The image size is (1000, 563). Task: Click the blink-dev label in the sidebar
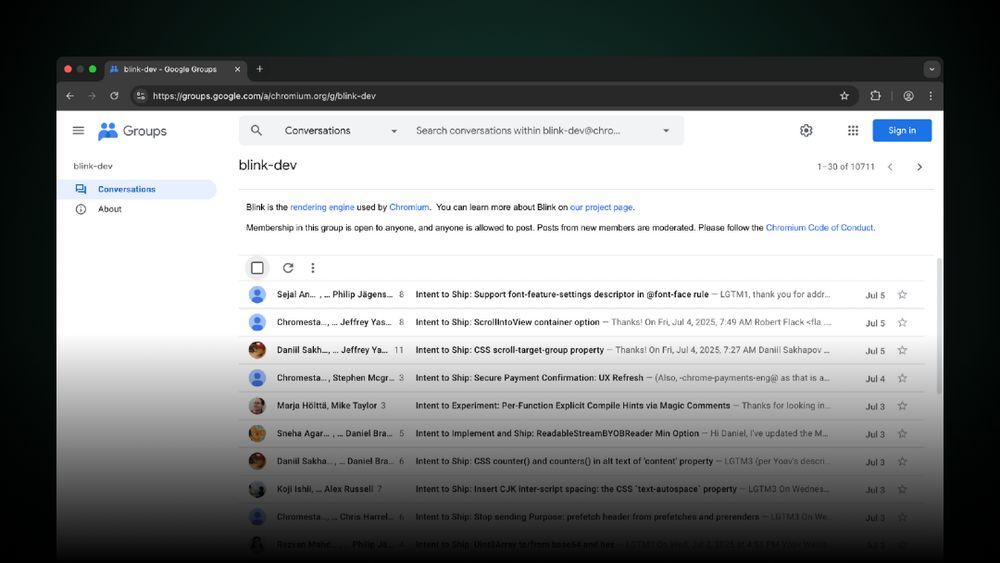click(x=93, y=166)
